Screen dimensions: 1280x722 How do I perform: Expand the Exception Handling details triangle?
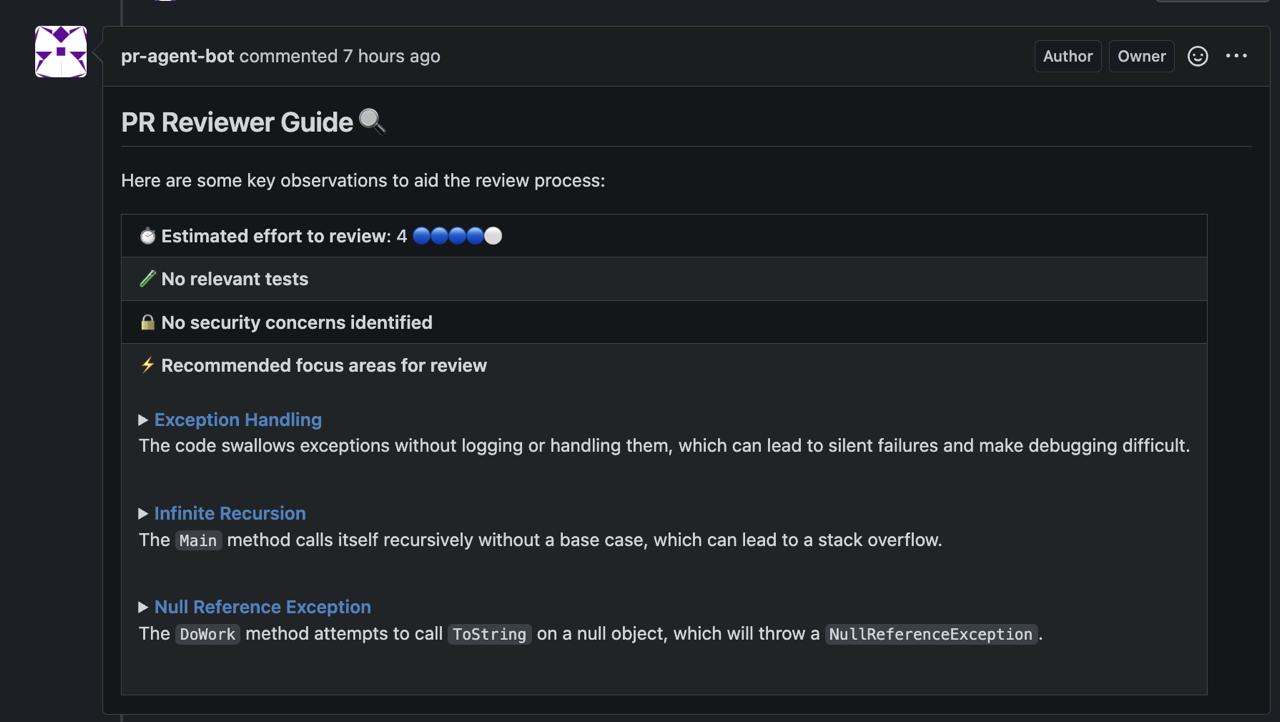(x=143, y=420)
